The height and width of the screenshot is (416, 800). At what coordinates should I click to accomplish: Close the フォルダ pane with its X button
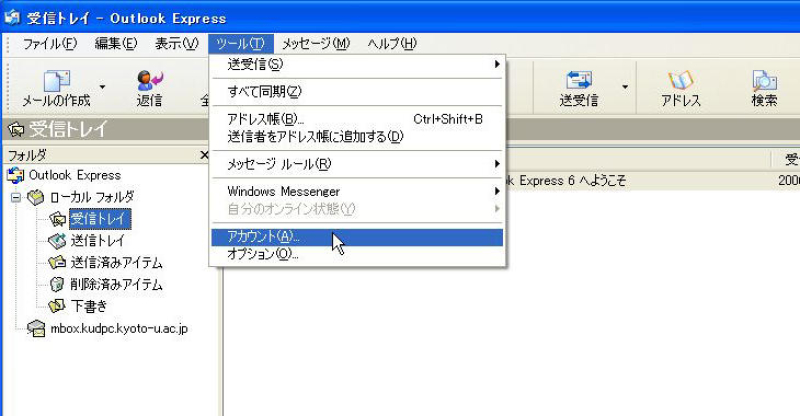(204, 155)
